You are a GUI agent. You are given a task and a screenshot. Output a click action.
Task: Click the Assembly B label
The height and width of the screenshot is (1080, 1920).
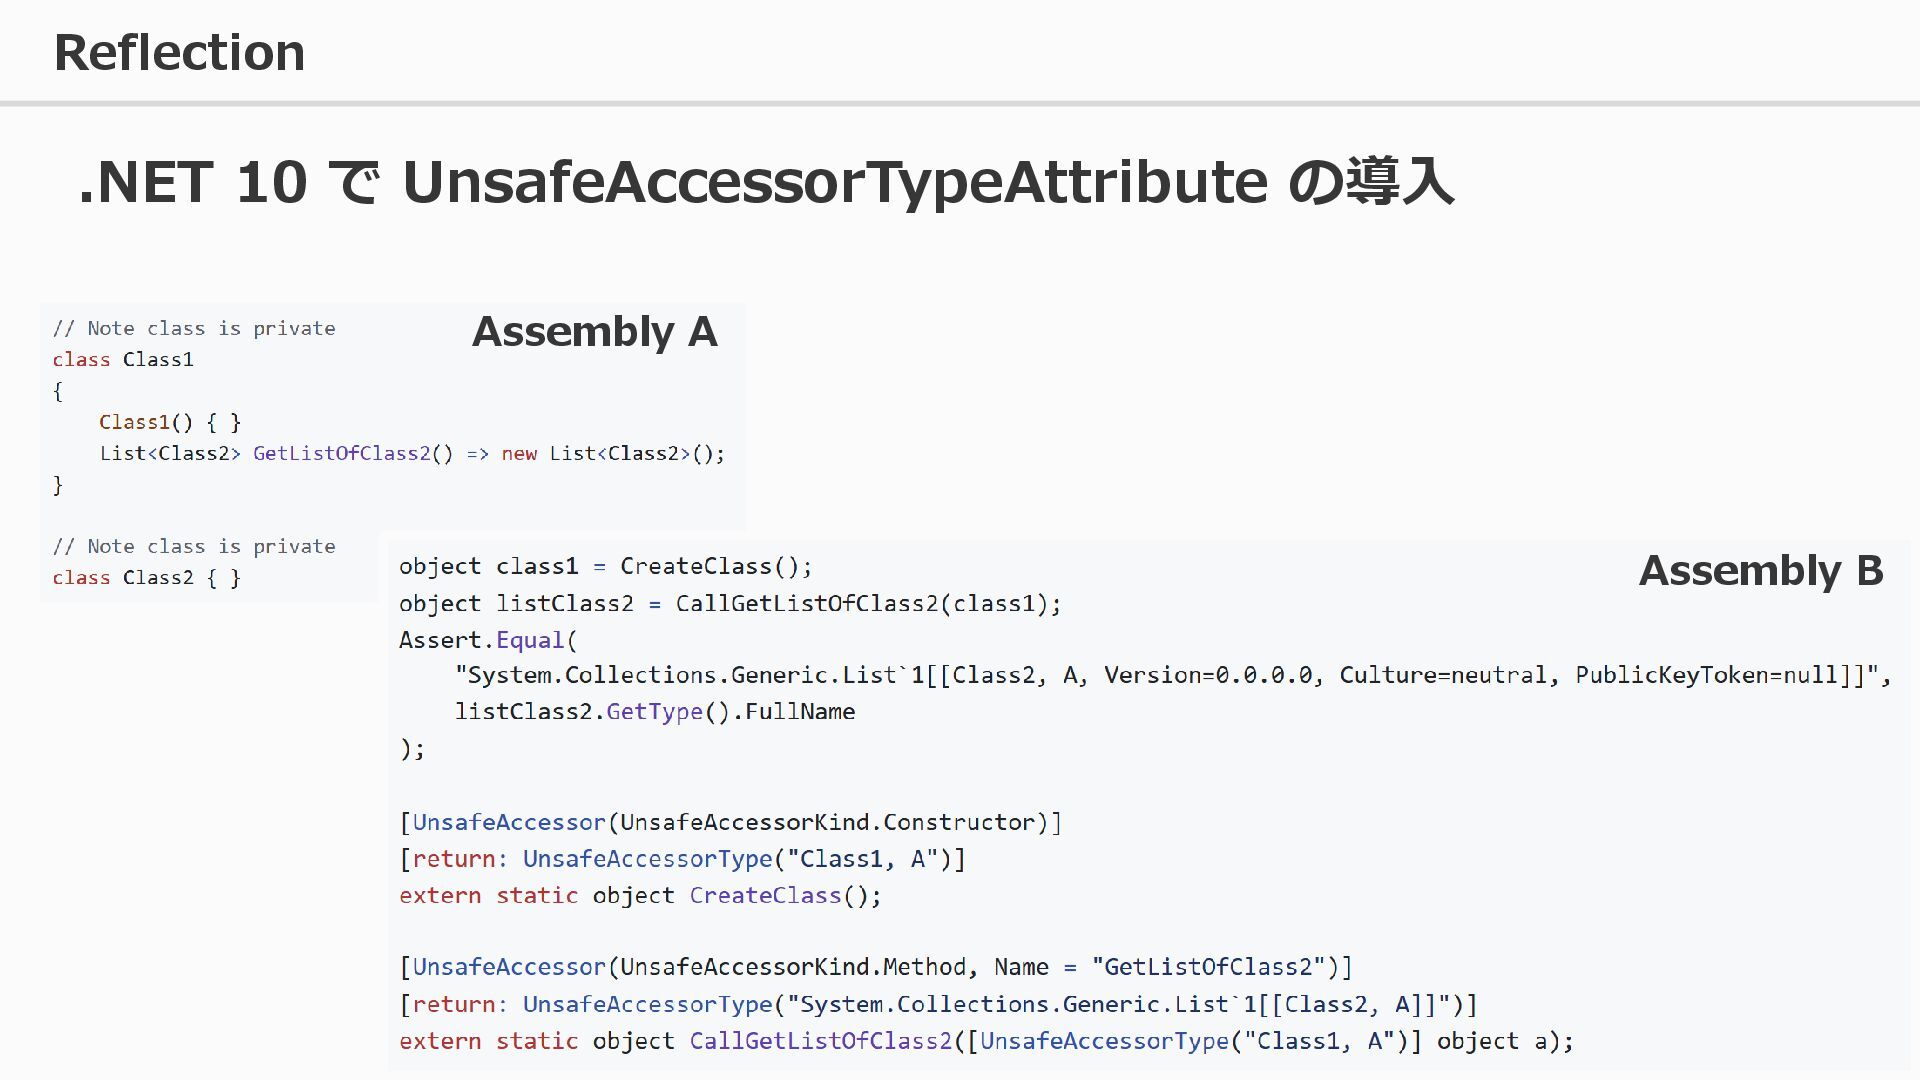tap(1760, 570)
